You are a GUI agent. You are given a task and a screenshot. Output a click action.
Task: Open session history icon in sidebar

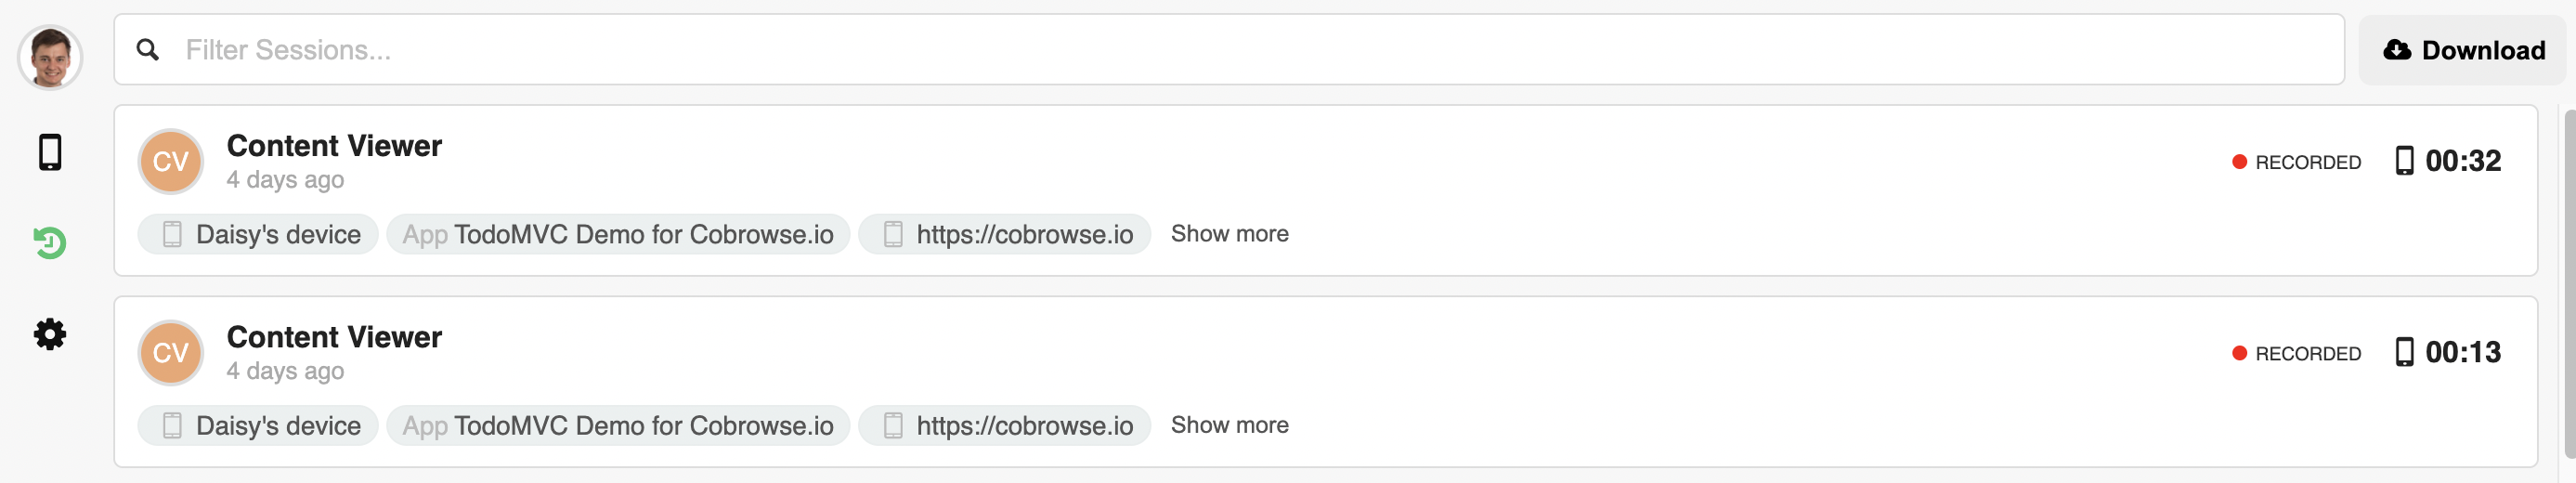pos(50,243)
